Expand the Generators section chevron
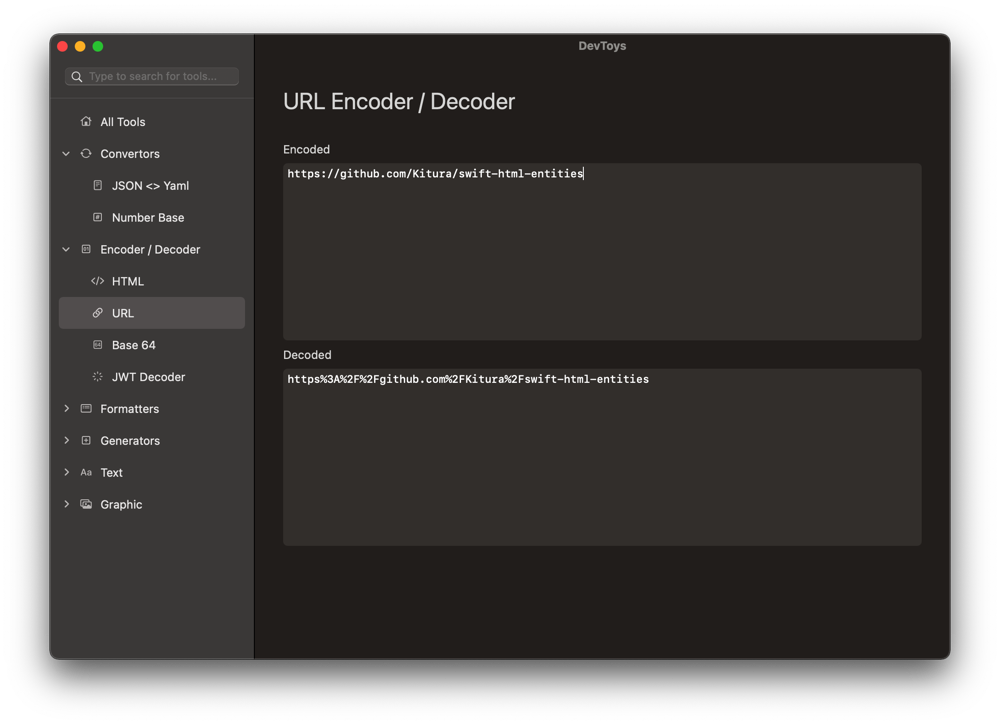 point(66,441)
